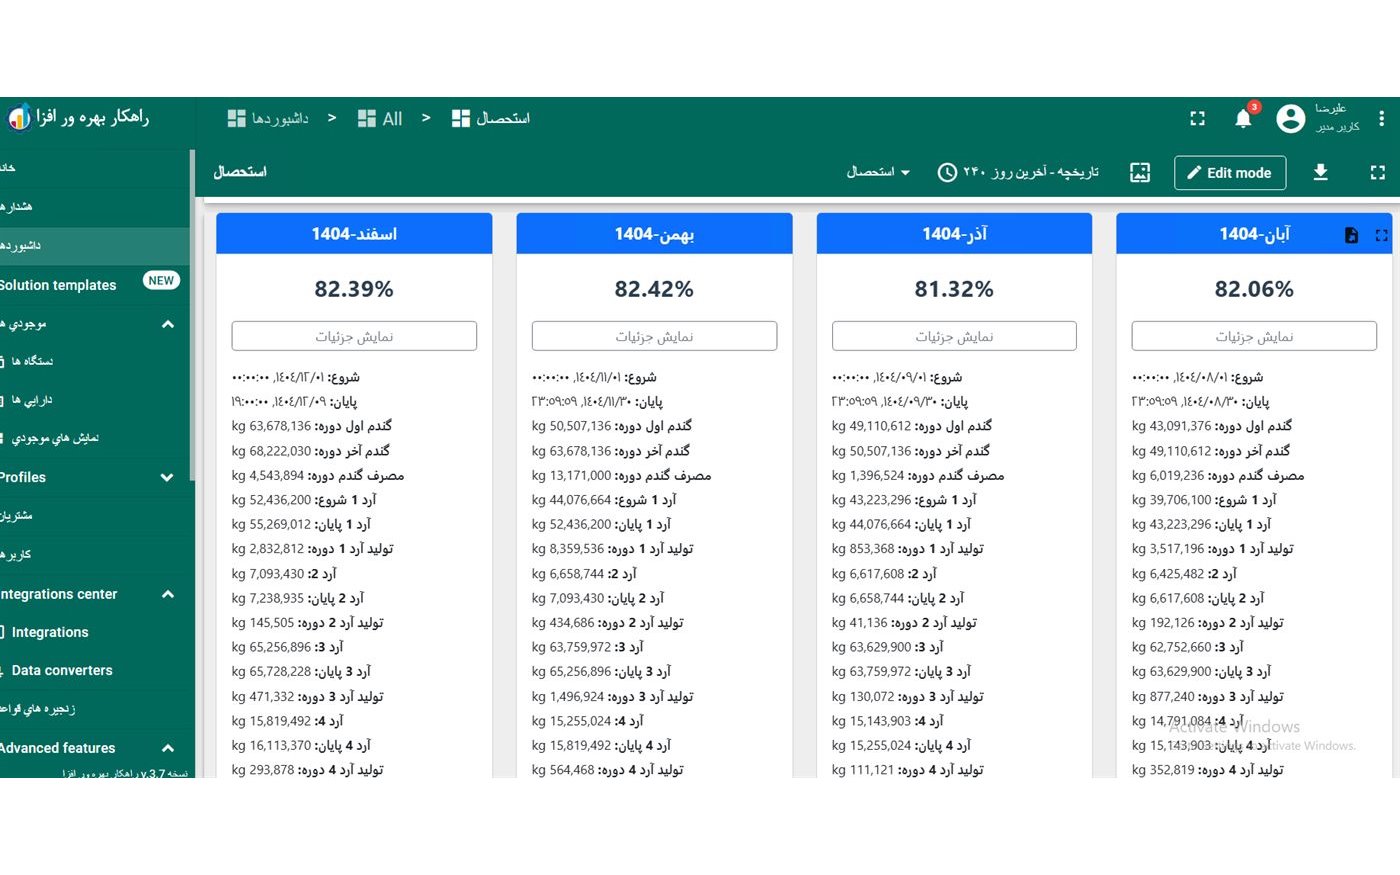Open the user profile avatar
1400x875 pixels.
tap(1291, 118)
